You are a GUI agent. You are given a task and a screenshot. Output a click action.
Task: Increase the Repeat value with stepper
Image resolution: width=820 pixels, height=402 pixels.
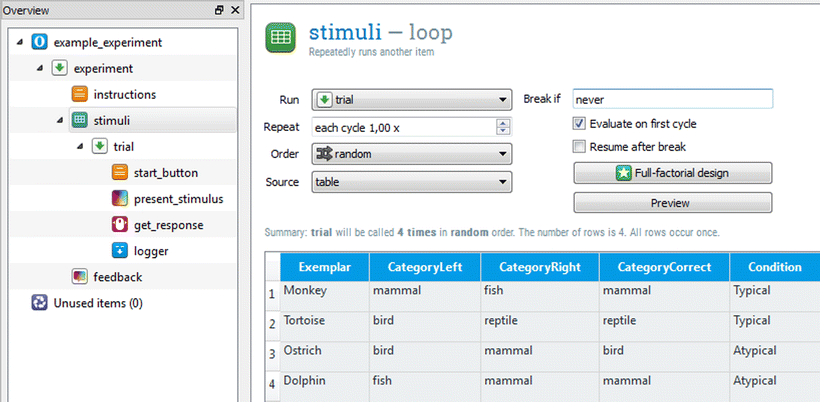click(503, 123)
